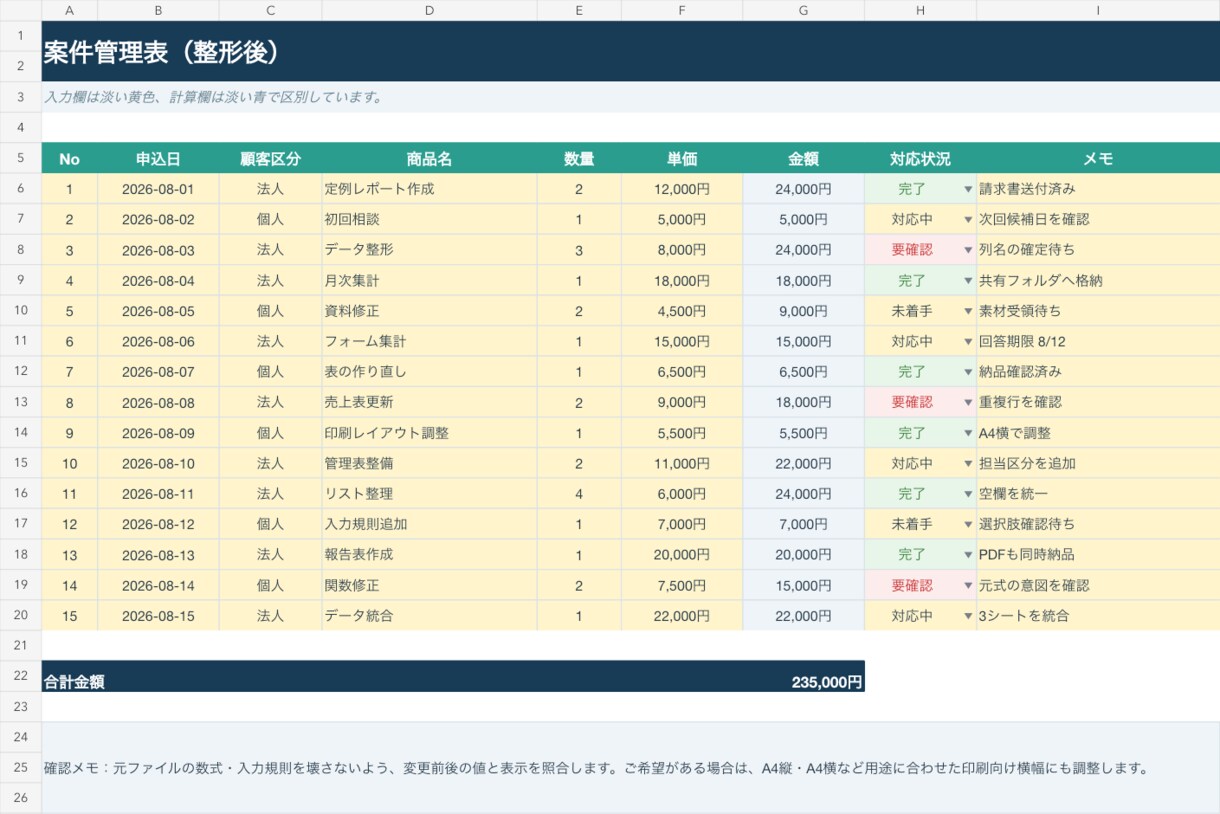Click the 単価 header cell
The image size is (1220, 814).
point(682,158)
